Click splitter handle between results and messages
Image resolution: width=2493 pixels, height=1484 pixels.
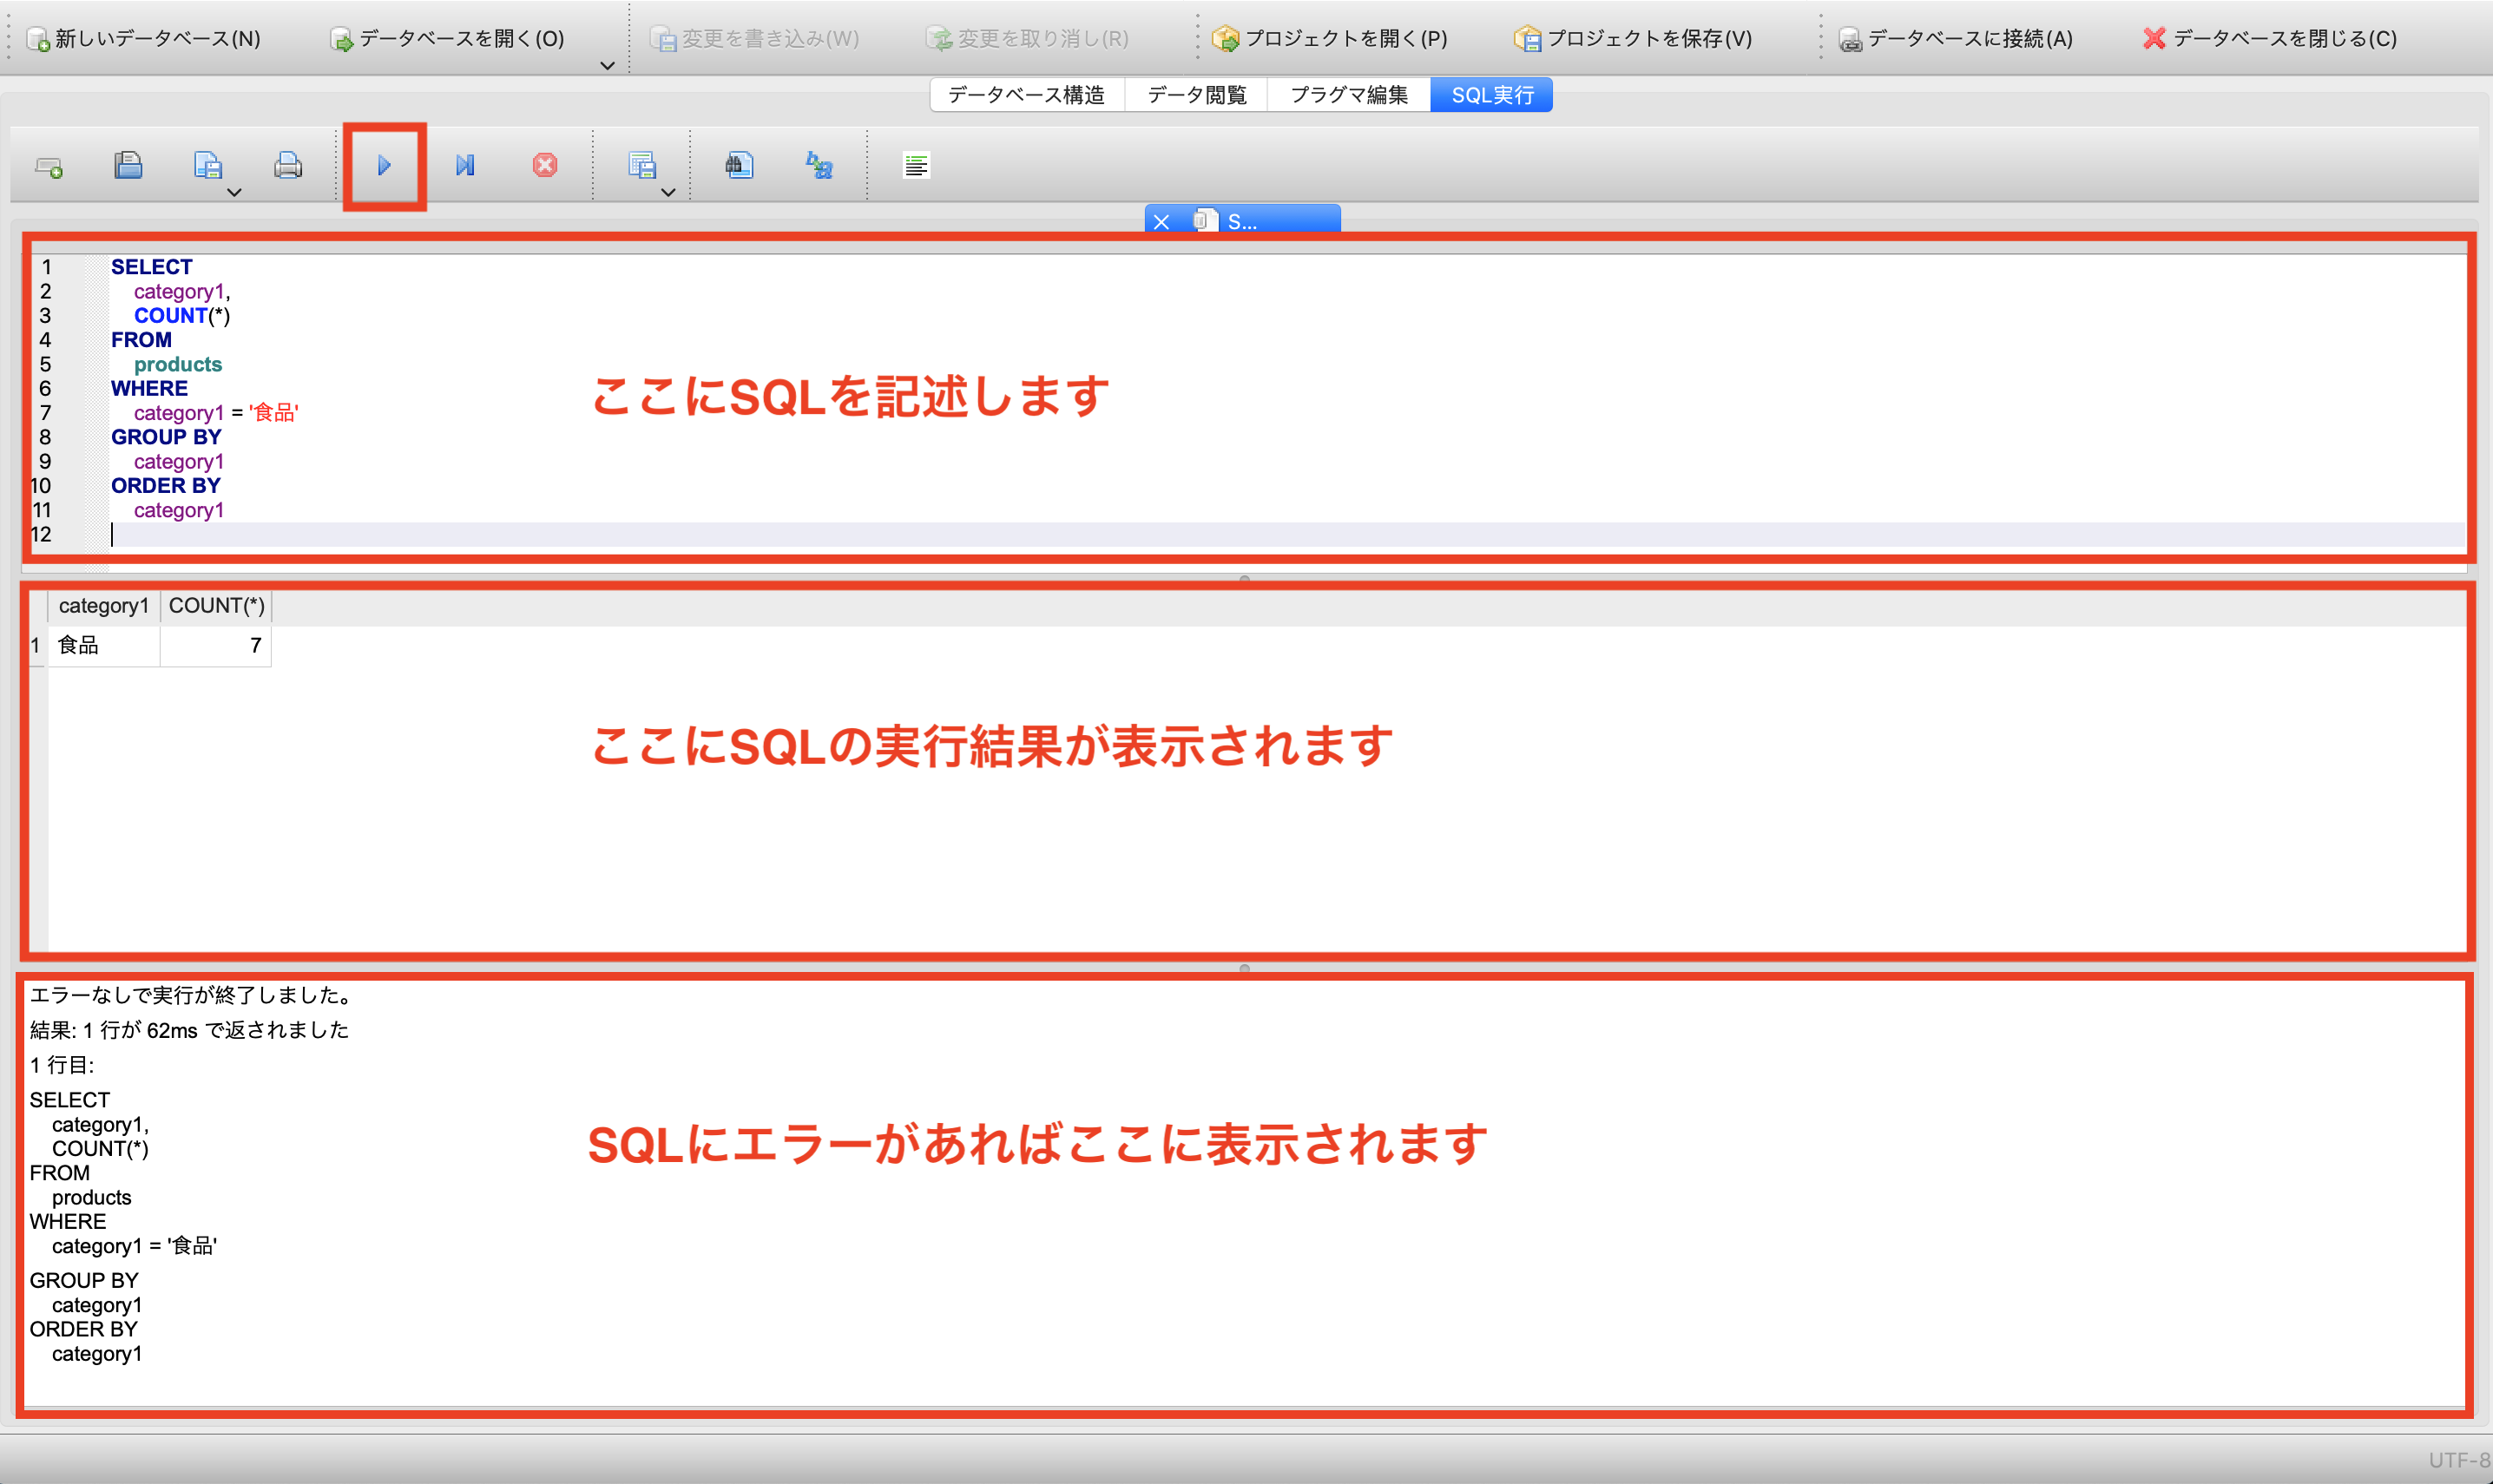click(1245, 968)
